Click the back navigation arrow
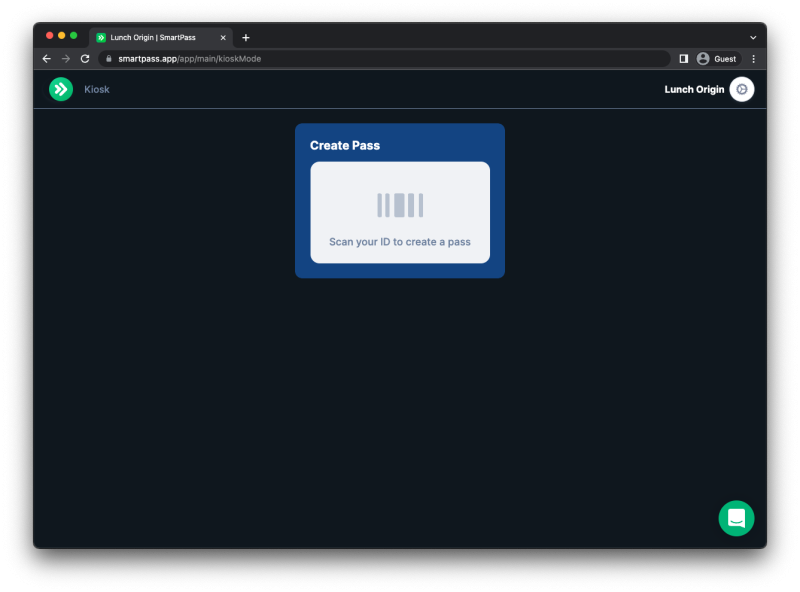 [x=46, y=58]
